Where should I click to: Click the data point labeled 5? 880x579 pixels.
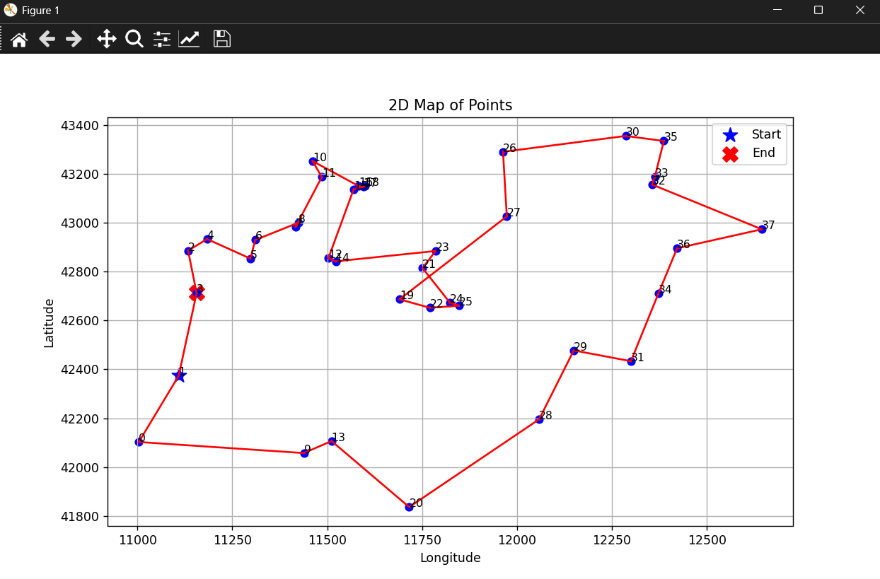(251, 259)
